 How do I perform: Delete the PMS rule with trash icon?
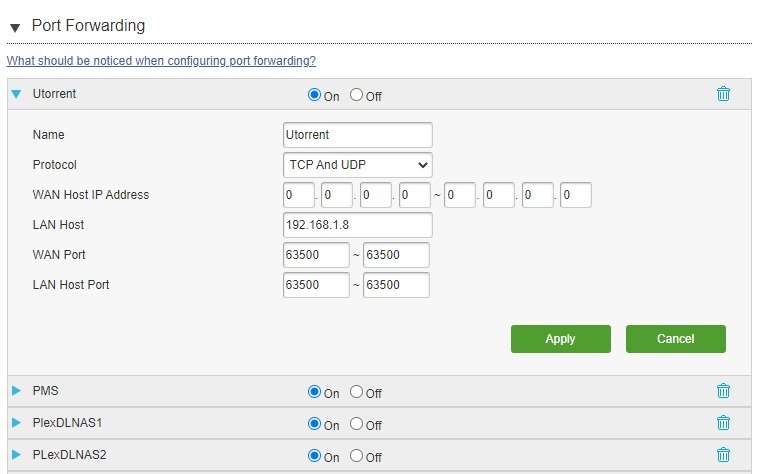(x=723, y=391)
